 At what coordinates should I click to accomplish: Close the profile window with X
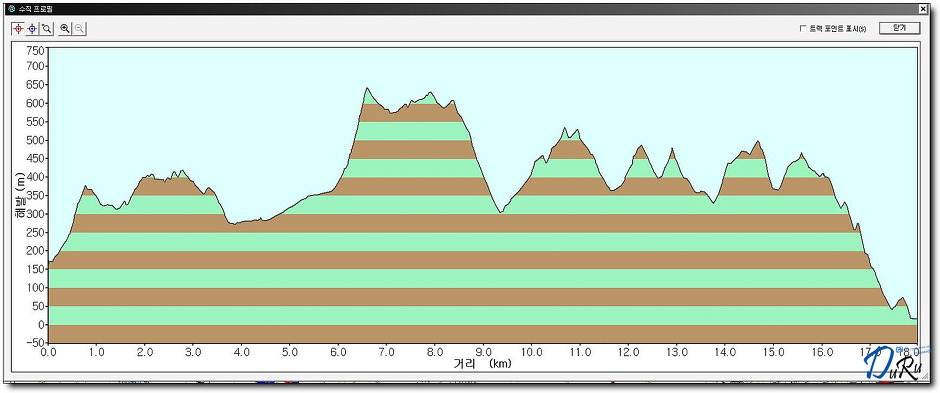tap(922, 10)
